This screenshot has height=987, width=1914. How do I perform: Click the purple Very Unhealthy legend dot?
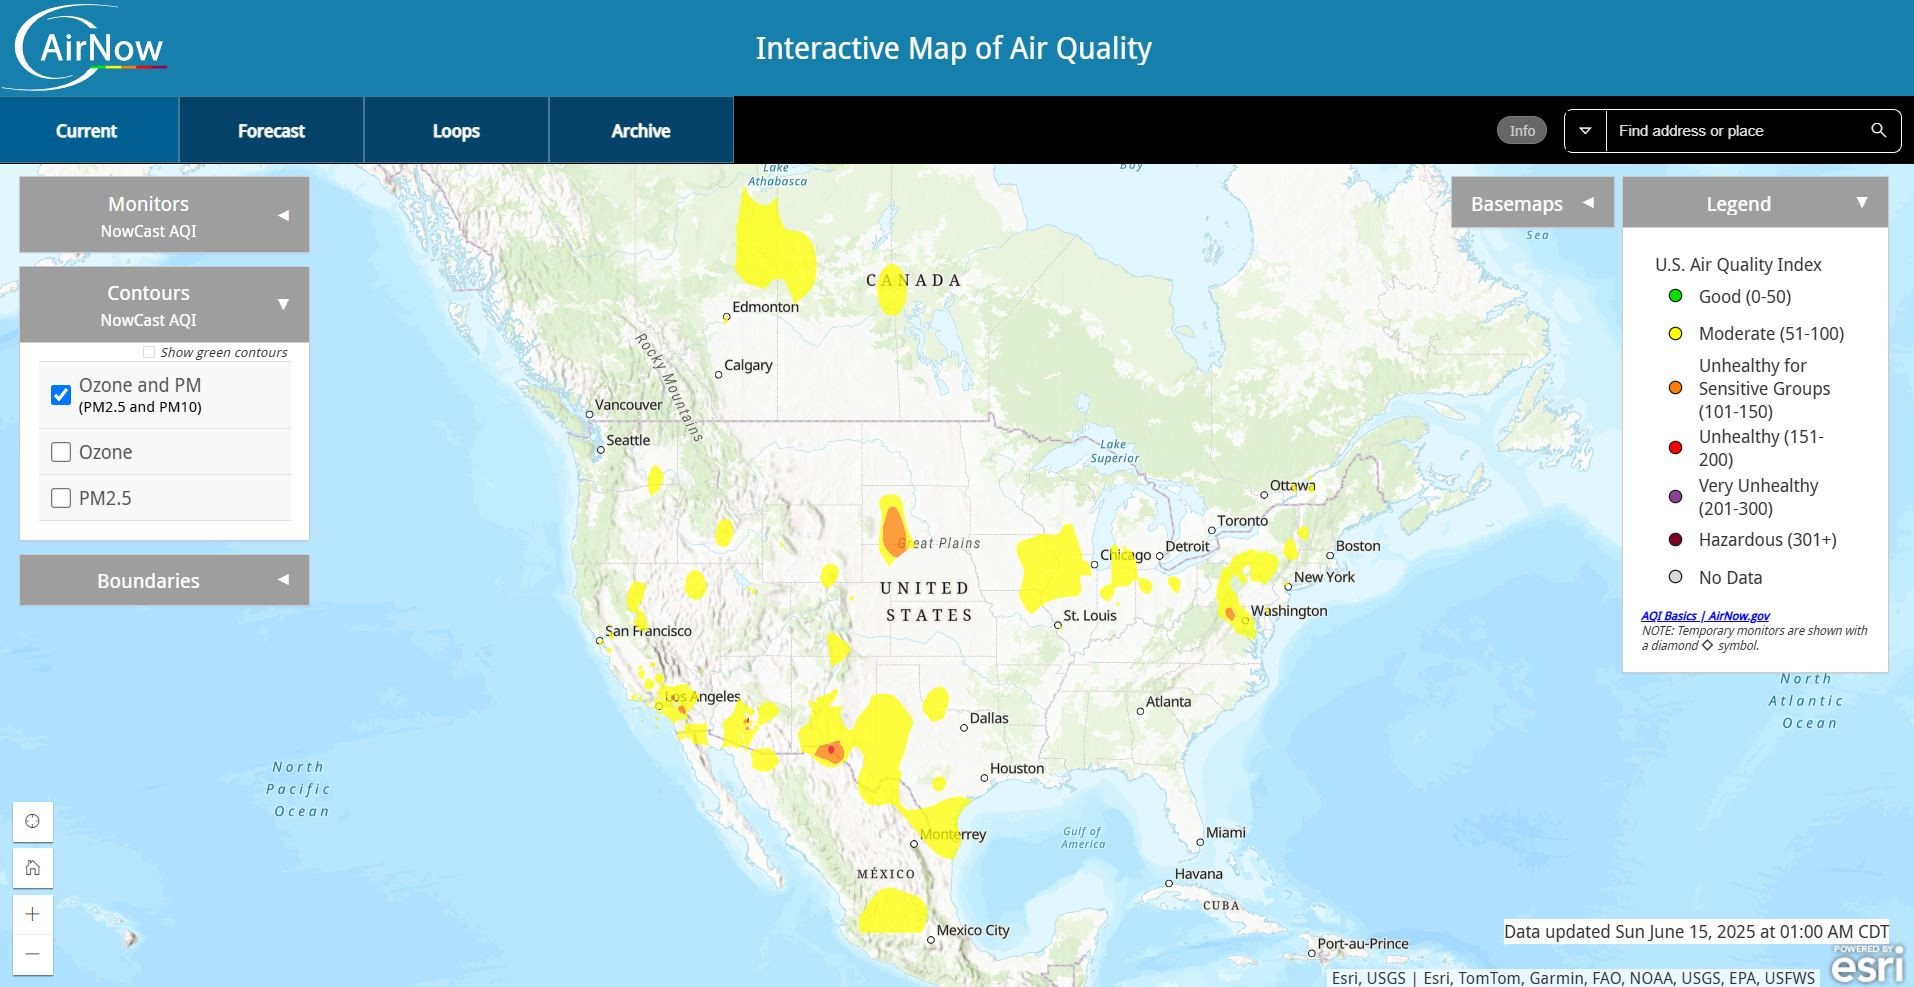coord(1675,496)
